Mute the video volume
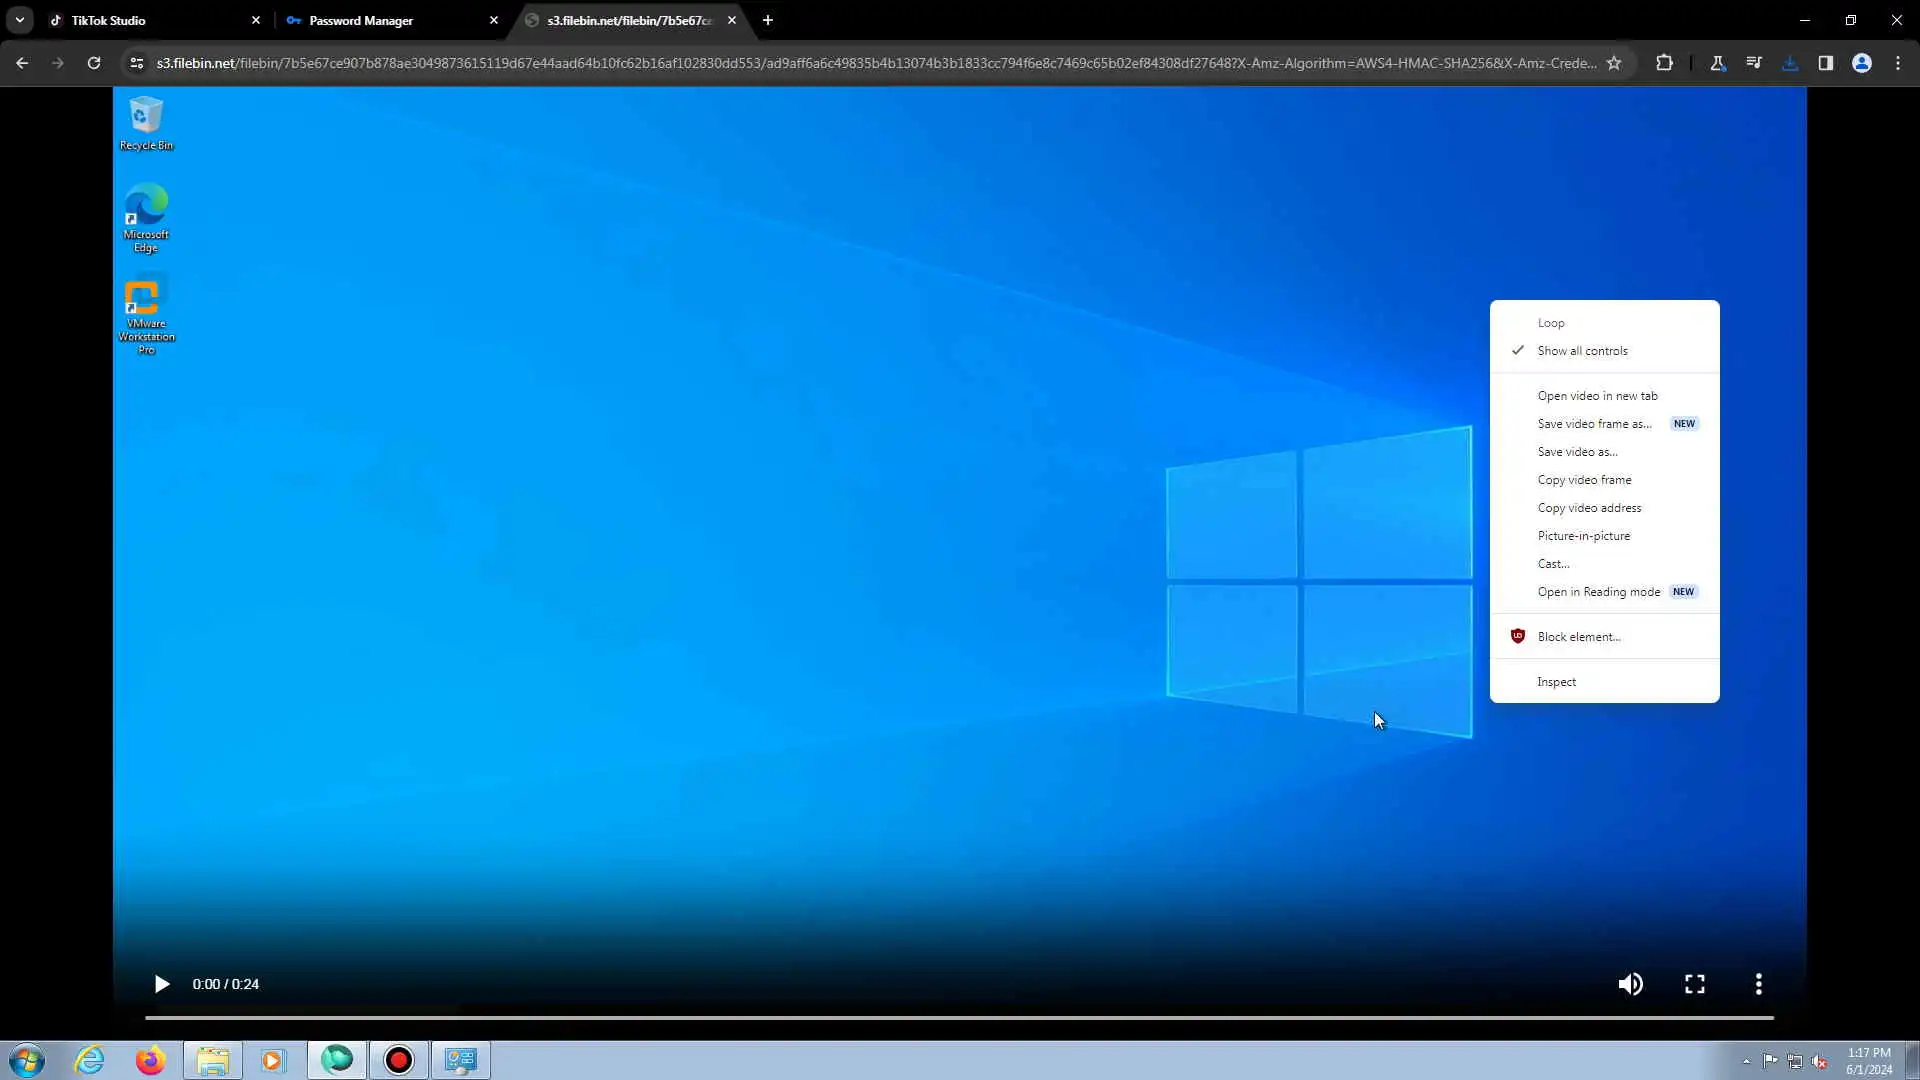The image size is (1920, 1080). 1630,984
